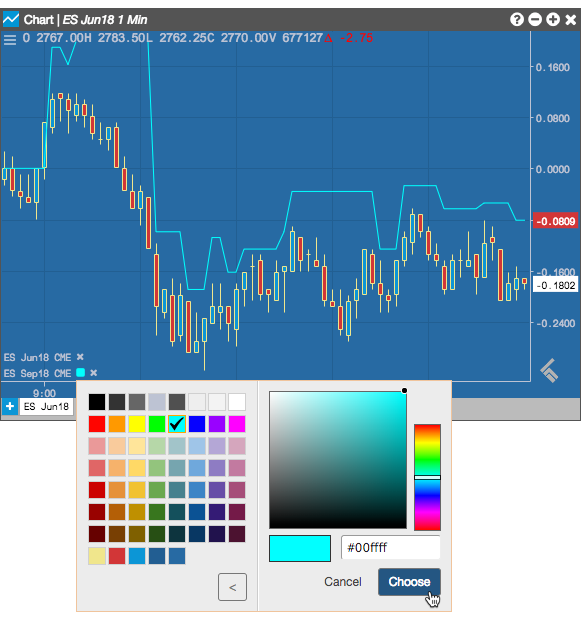Open the ES Sep18 cyan color indicator
Image resolution: width=581 pixels, height=622 pixels.
81,372
